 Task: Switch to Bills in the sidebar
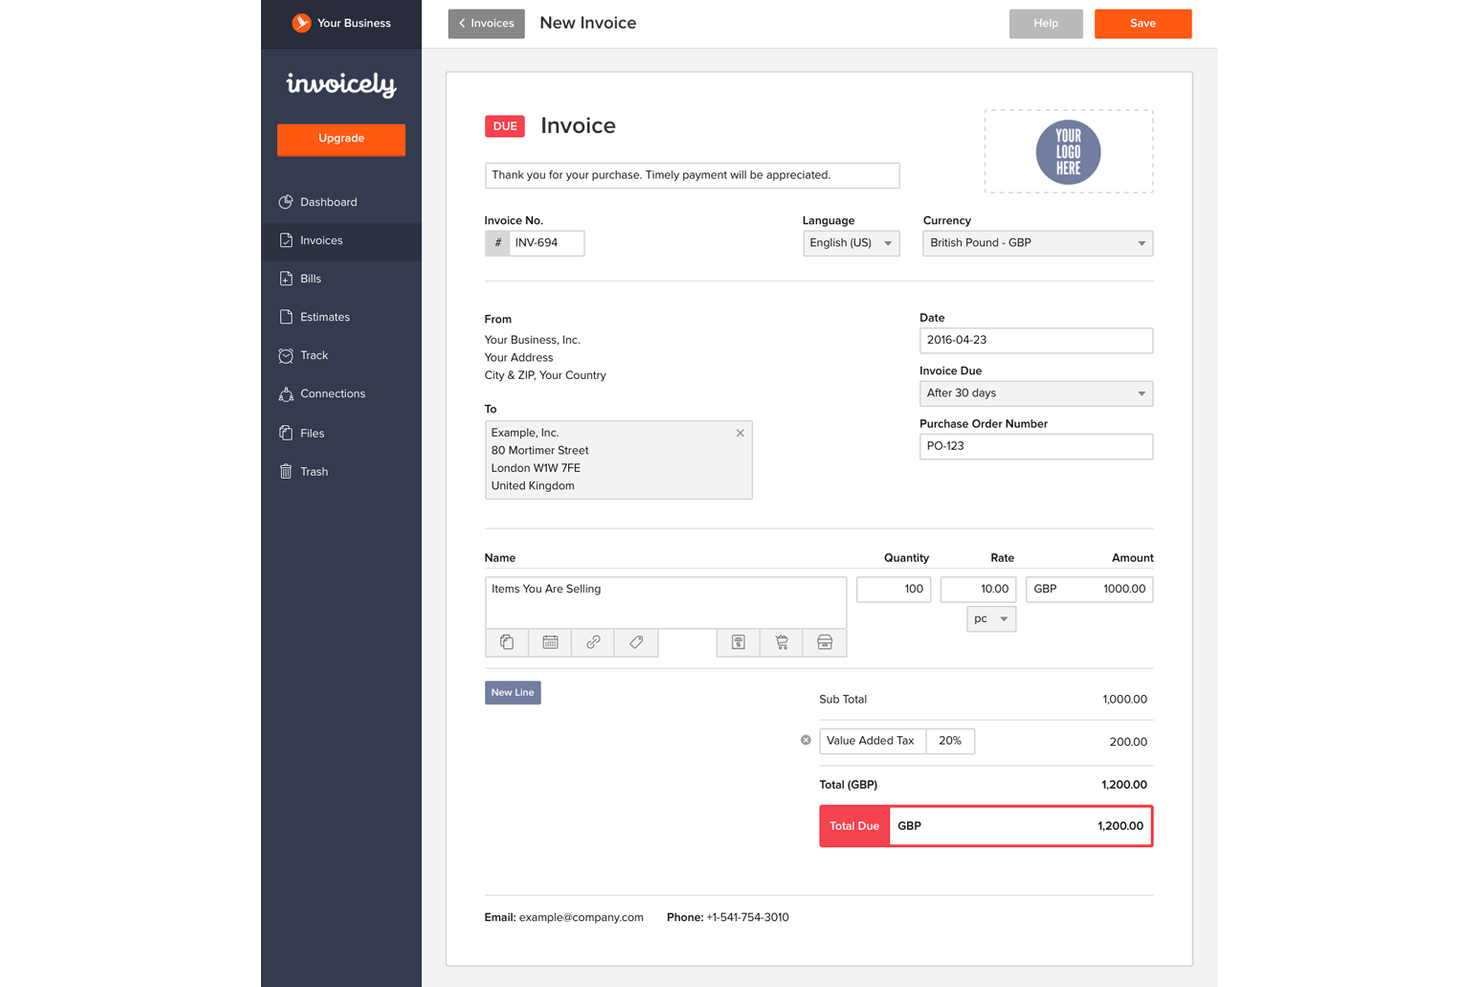pyautogui.click(x=310, y=278)
